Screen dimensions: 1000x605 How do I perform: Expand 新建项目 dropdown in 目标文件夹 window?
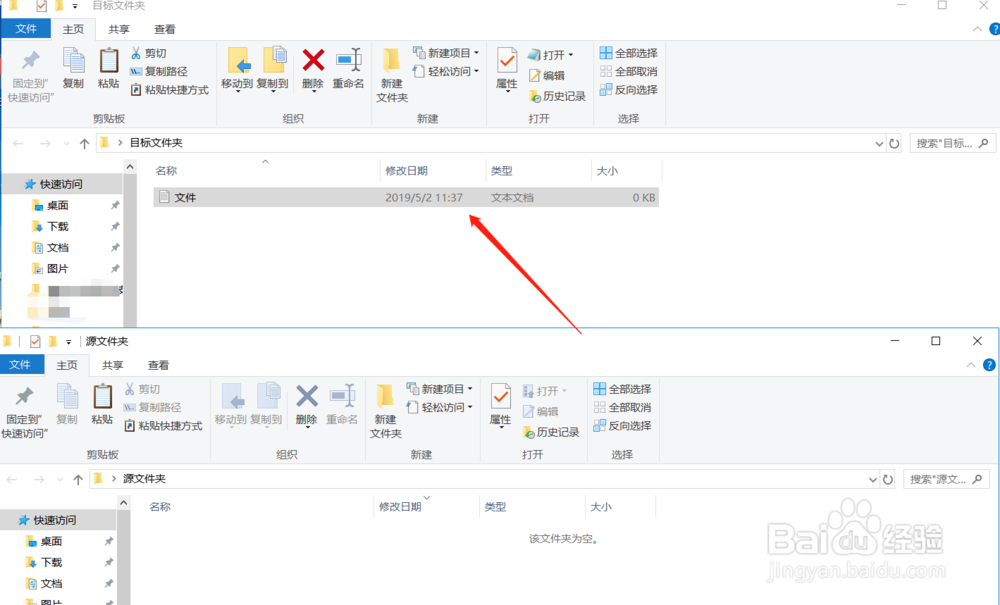click(x=476, y=53)
